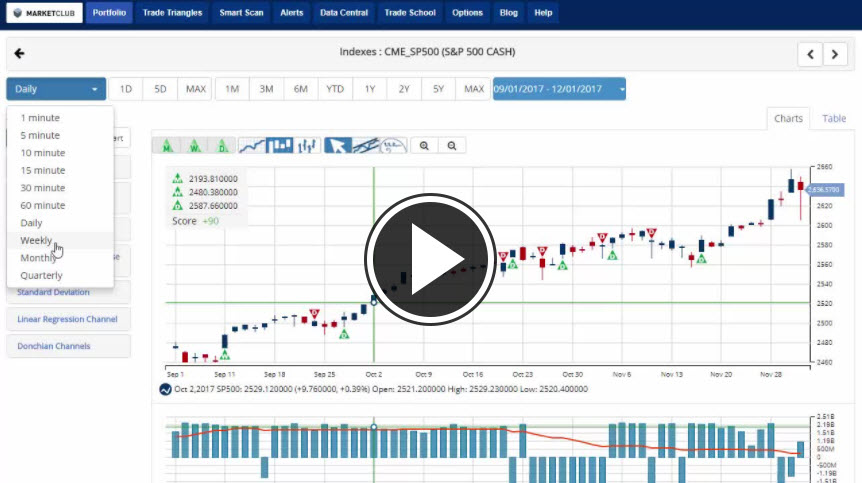Go to previous symbol with left chevron
The image size is (862, 483).
pos(810,54)
